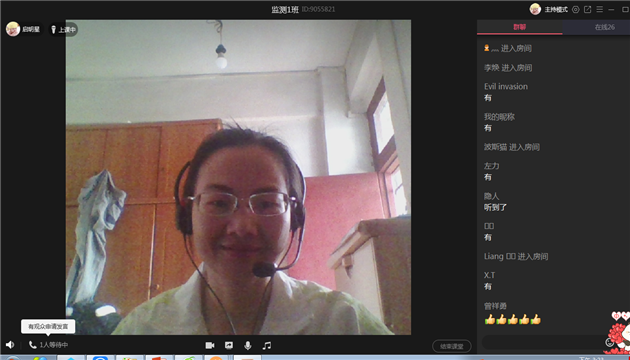Viewport: 630px width, 360px height.
Task: Open the music note audio option
Action: coord(267,346)
